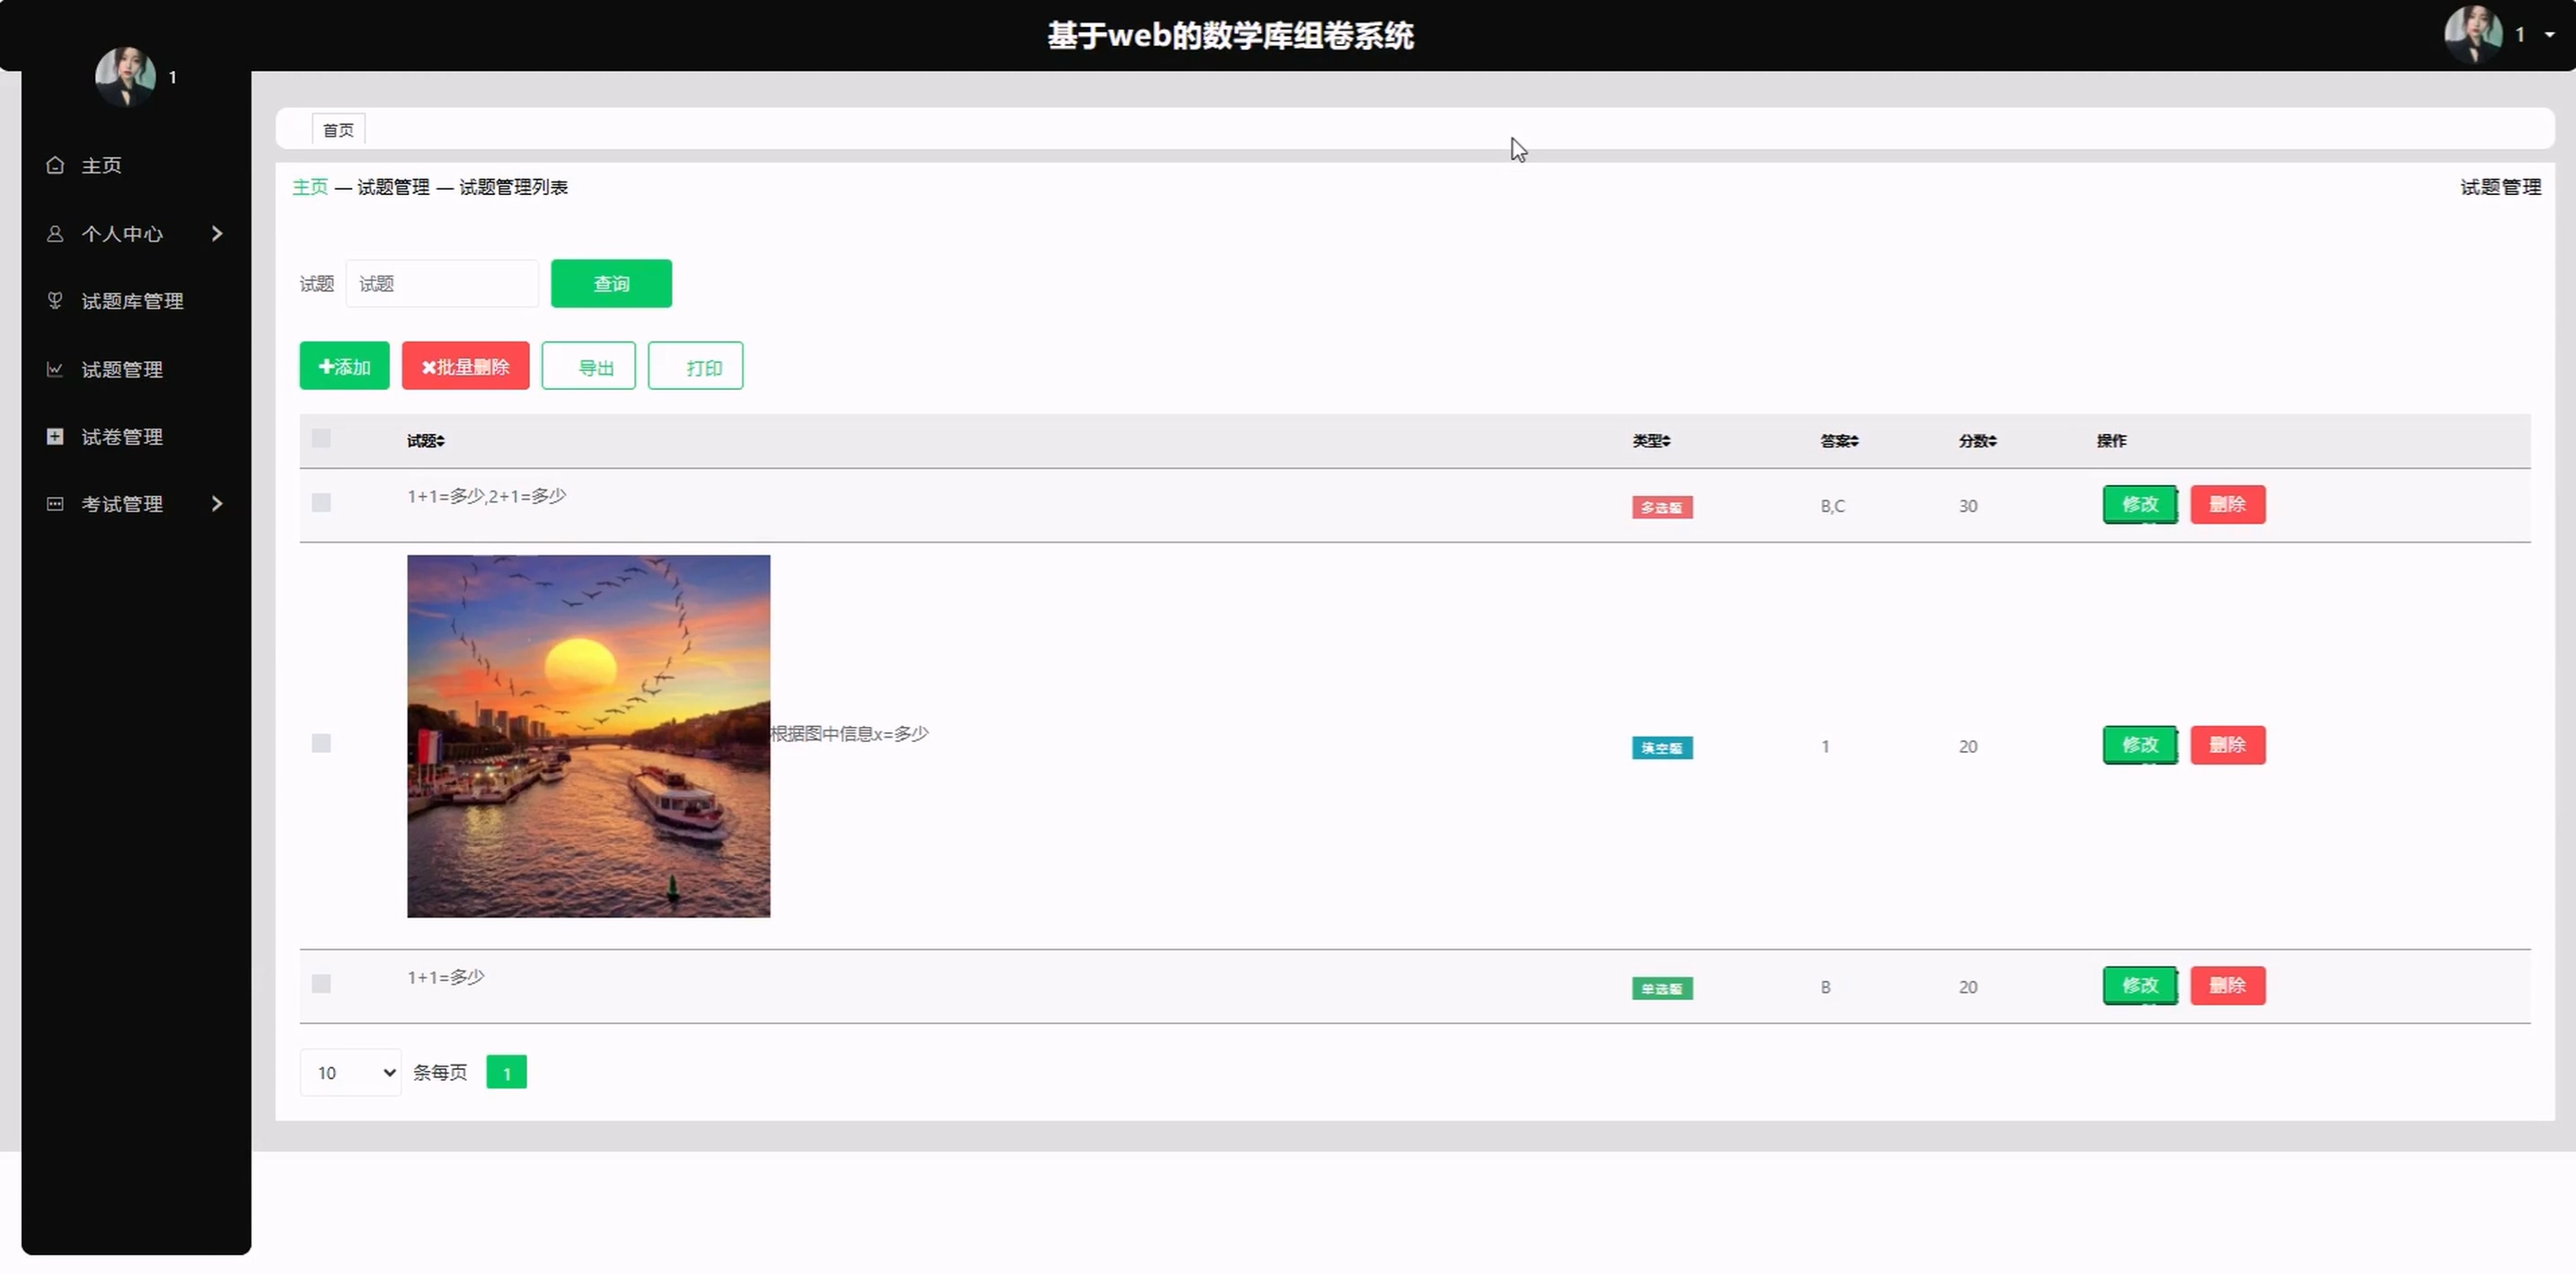Expand the 个人中心 submenu chevron
This screenshot has height=1274, width=2576.
coord(217,233)
